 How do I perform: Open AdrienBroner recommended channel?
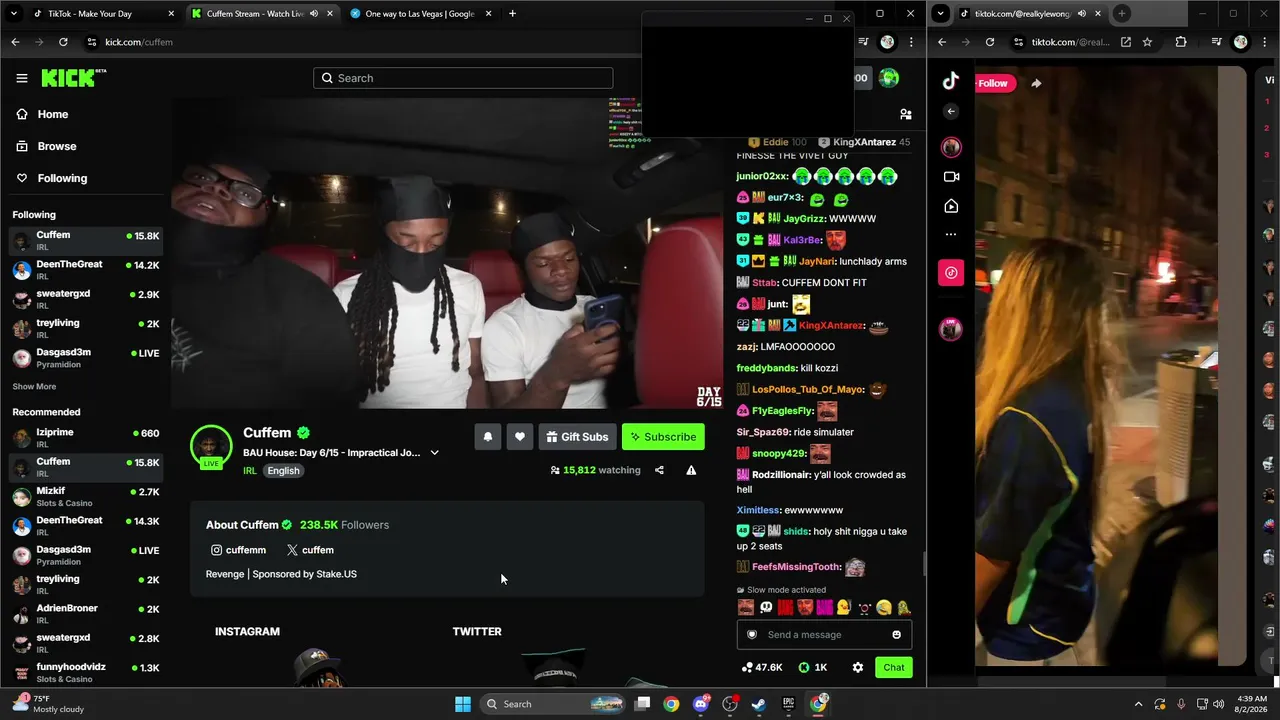[85, 613]
